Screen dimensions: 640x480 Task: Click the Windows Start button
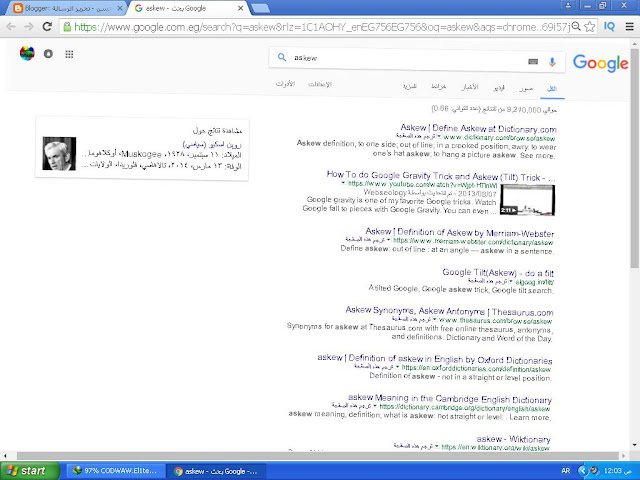click(30, 471)
